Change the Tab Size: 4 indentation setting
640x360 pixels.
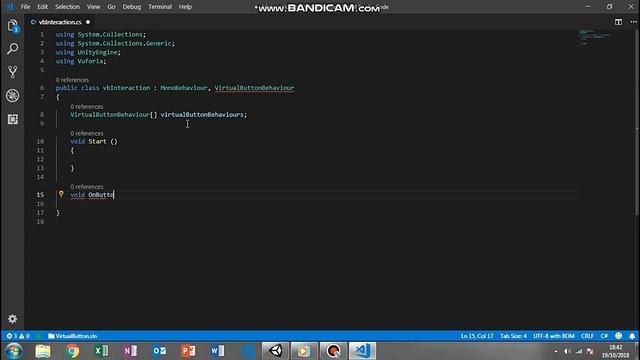tap(513, 336)
